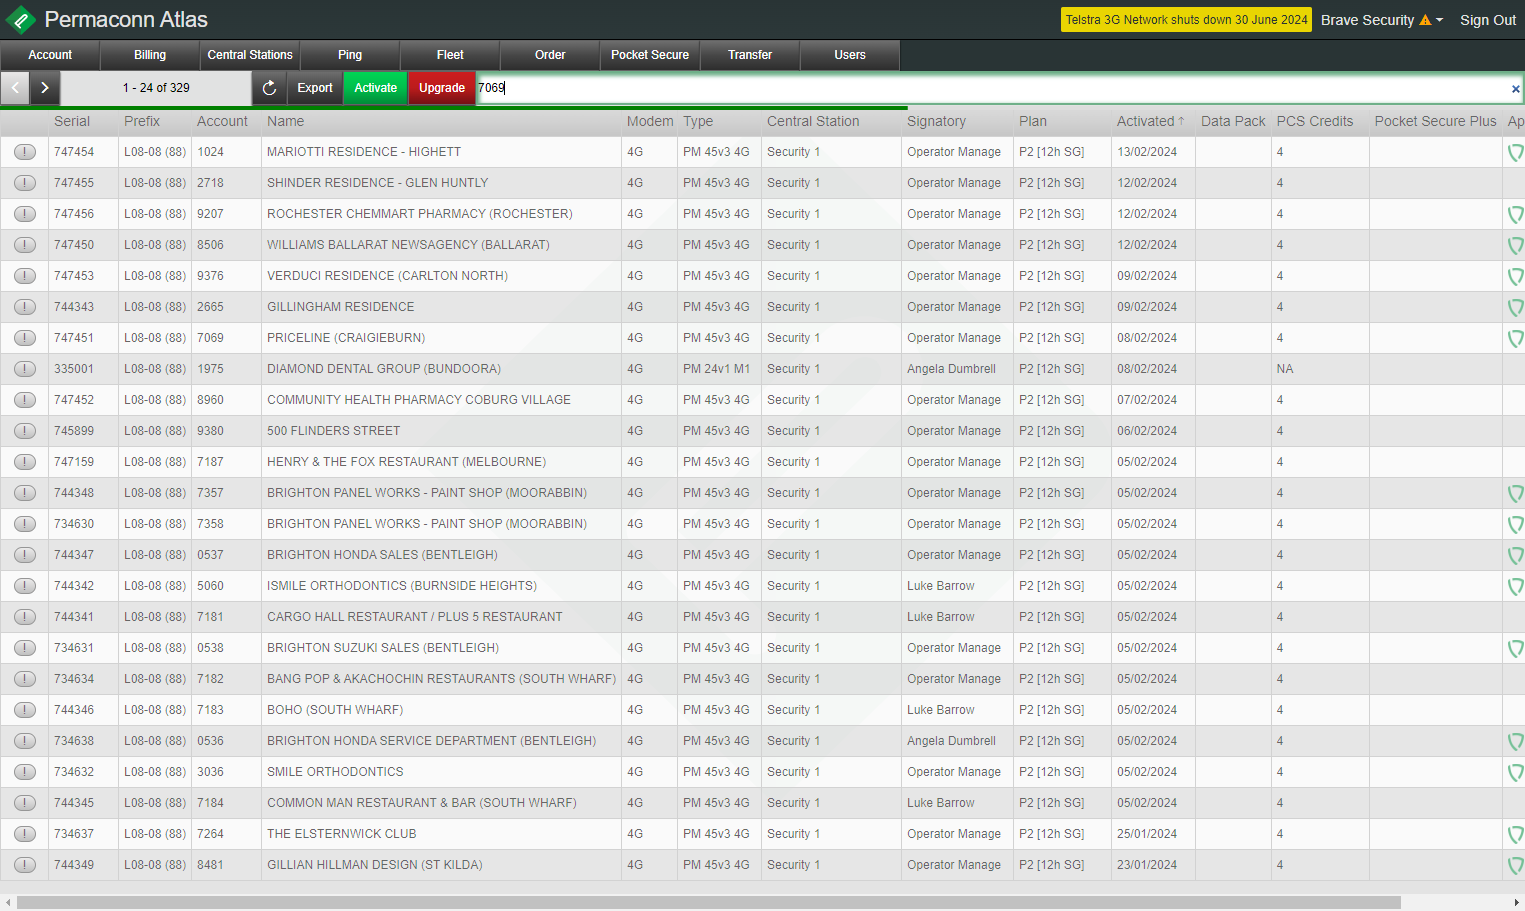Open the Pocket Secure menu tab
This screenshot has height=911, width=1525.
tap(650, 55)
